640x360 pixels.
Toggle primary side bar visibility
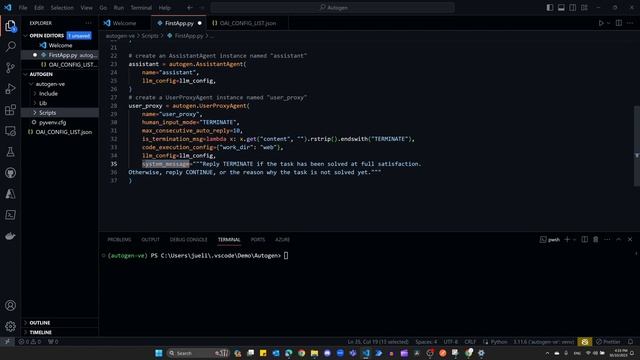pyautogui.click(x=550, y=7)
